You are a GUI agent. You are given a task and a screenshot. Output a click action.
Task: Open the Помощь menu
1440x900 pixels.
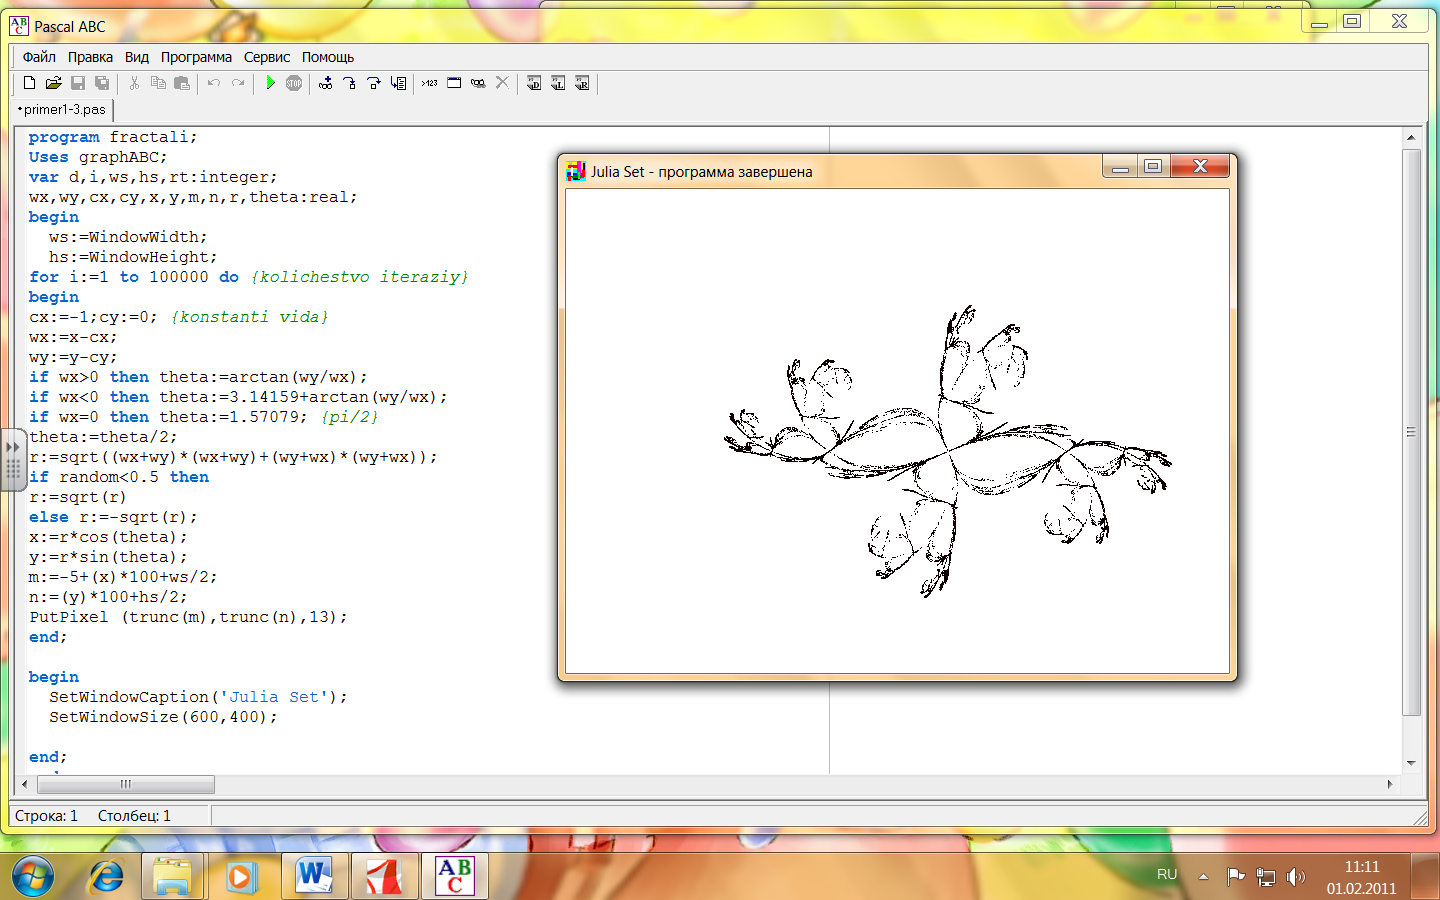pos(328,57)
